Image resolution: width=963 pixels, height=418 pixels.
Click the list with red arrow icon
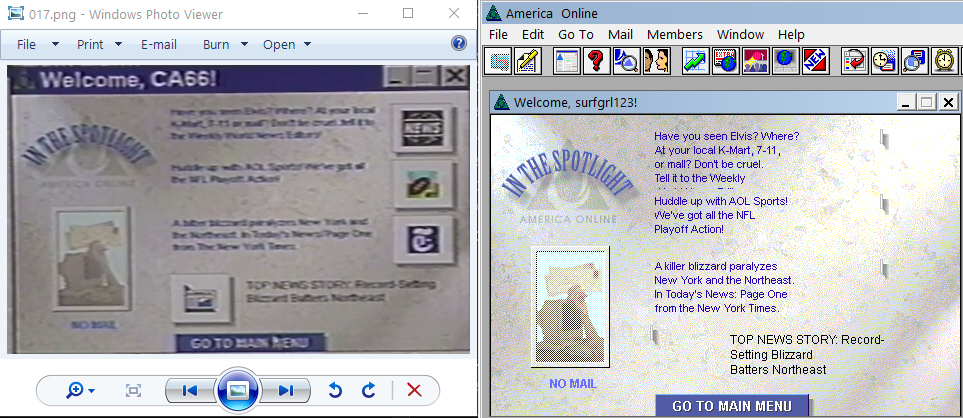[x=854, y=61]
